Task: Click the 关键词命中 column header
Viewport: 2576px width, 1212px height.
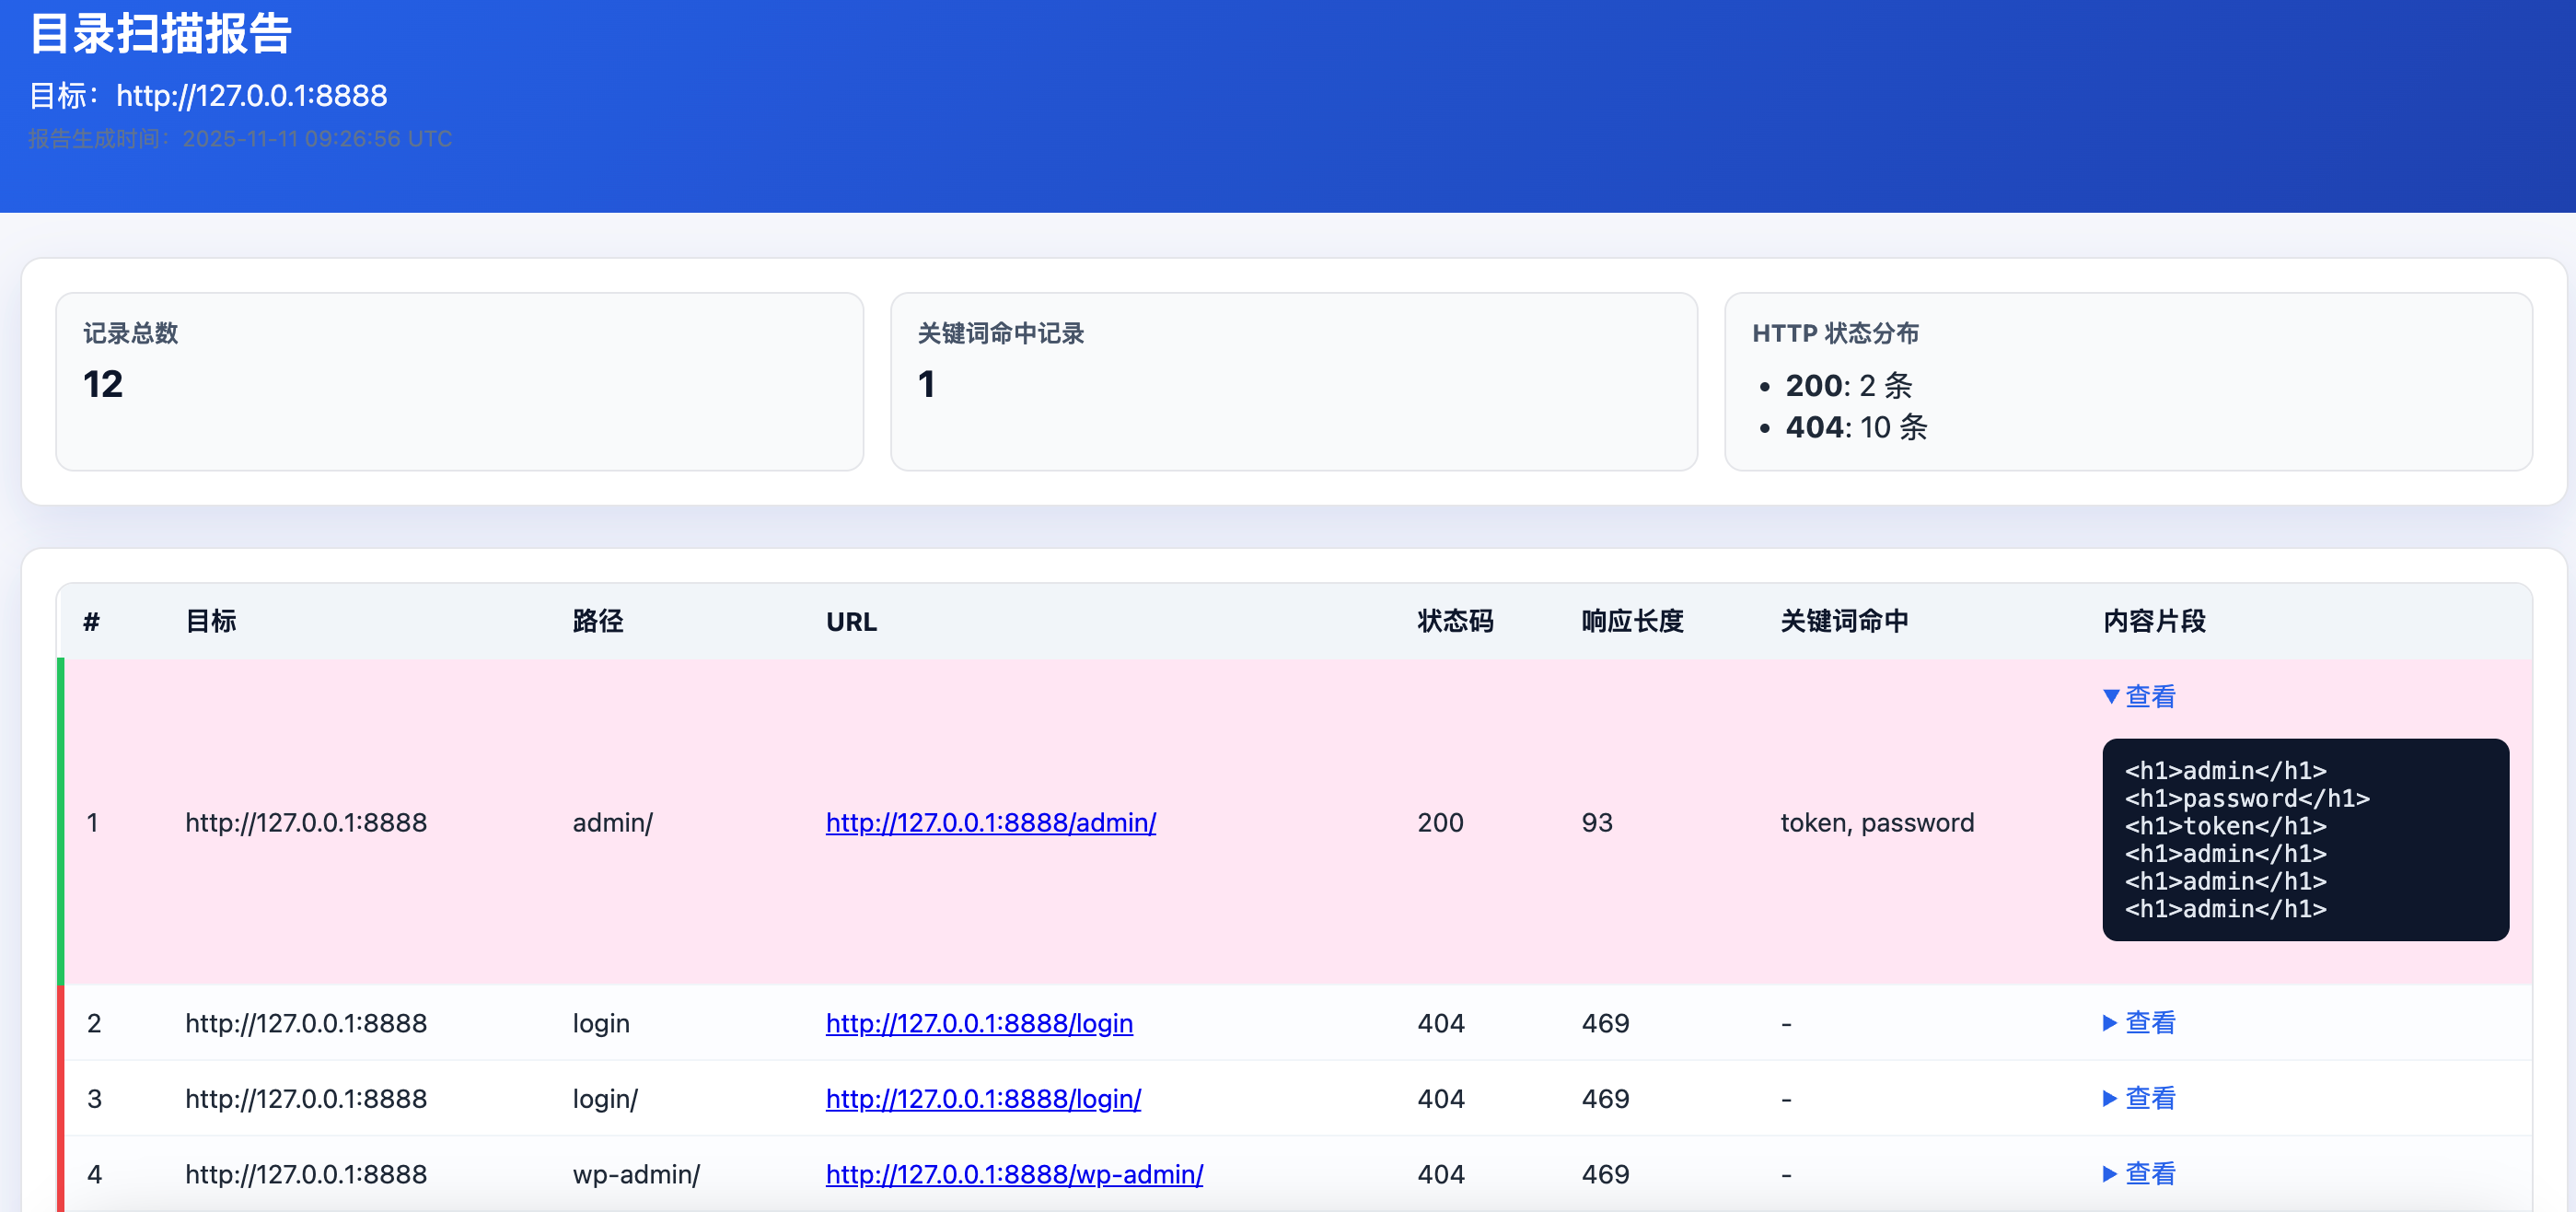Action: coord(1843,621)
